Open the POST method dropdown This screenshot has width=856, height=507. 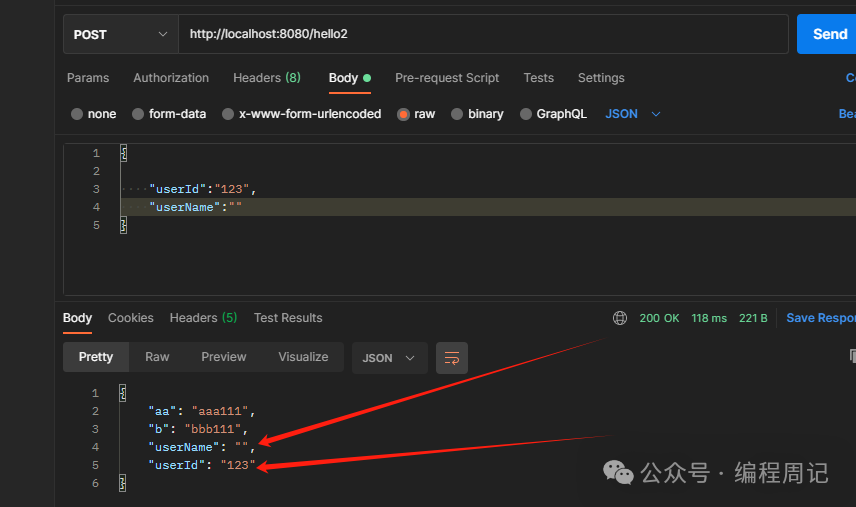pos(121,34)
